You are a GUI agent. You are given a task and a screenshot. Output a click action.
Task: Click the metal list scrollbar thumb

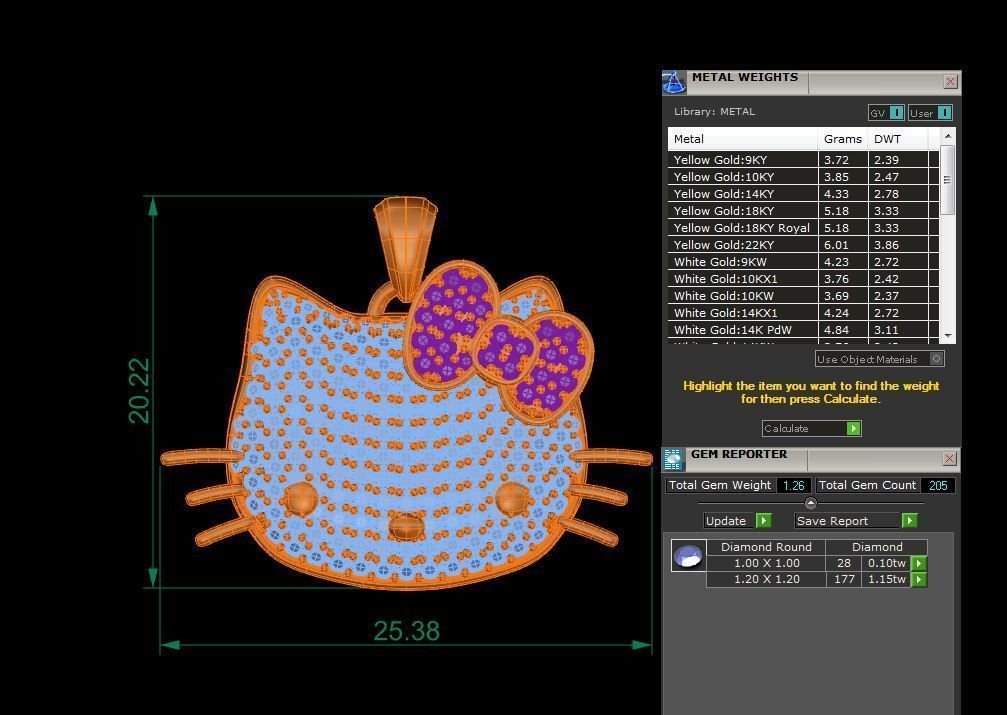click(947, 180)
